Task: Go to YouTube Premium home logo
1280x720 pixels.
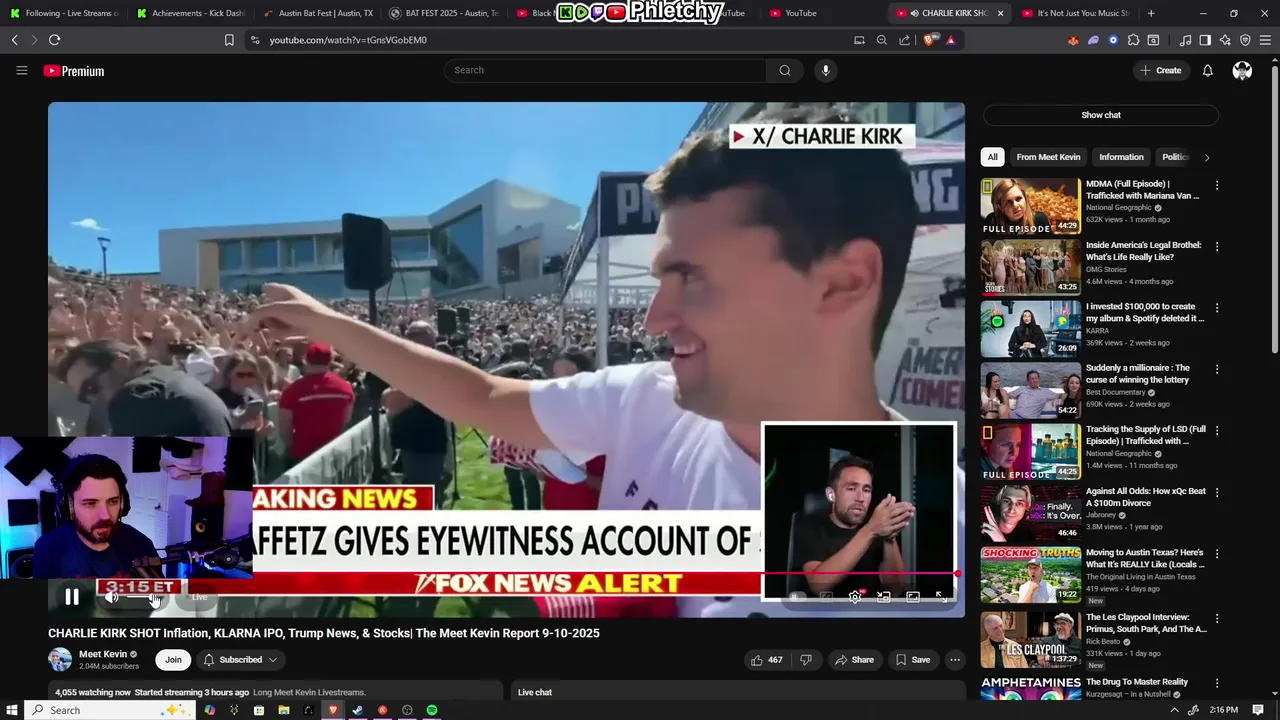Action: [74, 71]
